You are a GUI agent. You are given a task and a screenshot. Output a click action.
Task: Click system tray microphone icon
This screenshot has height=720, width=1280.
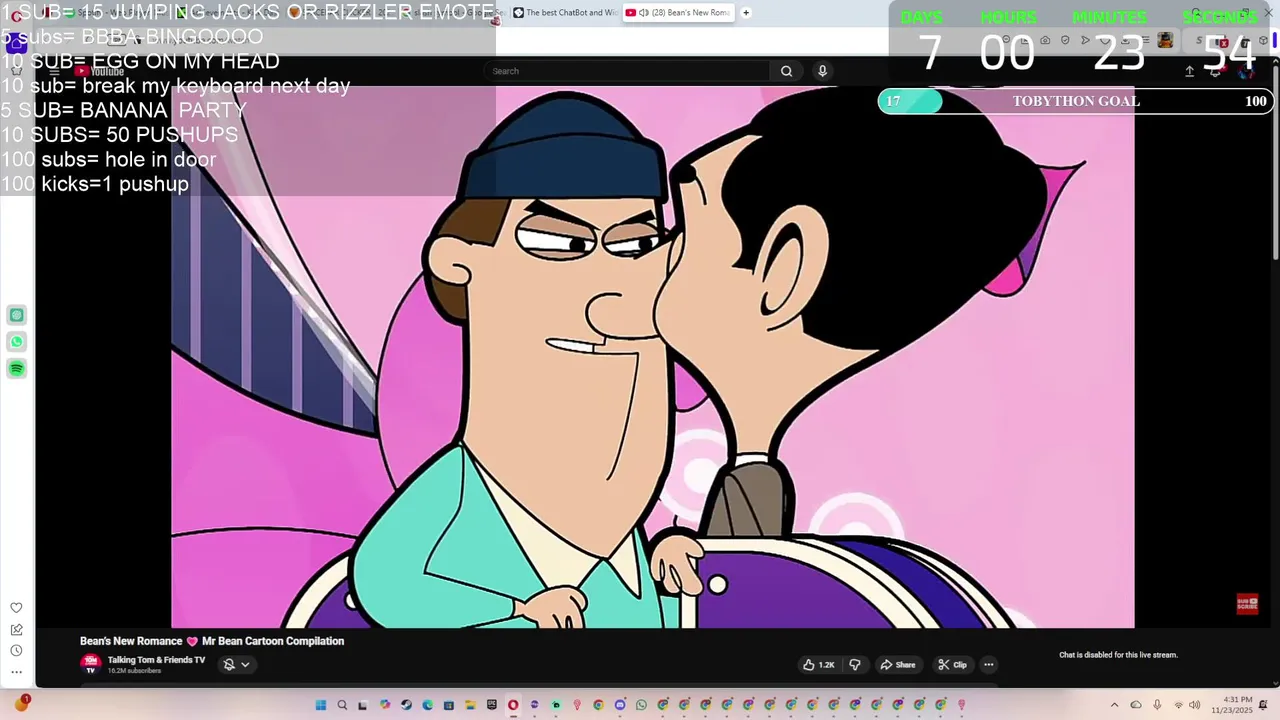click(x=1157, y=705)
